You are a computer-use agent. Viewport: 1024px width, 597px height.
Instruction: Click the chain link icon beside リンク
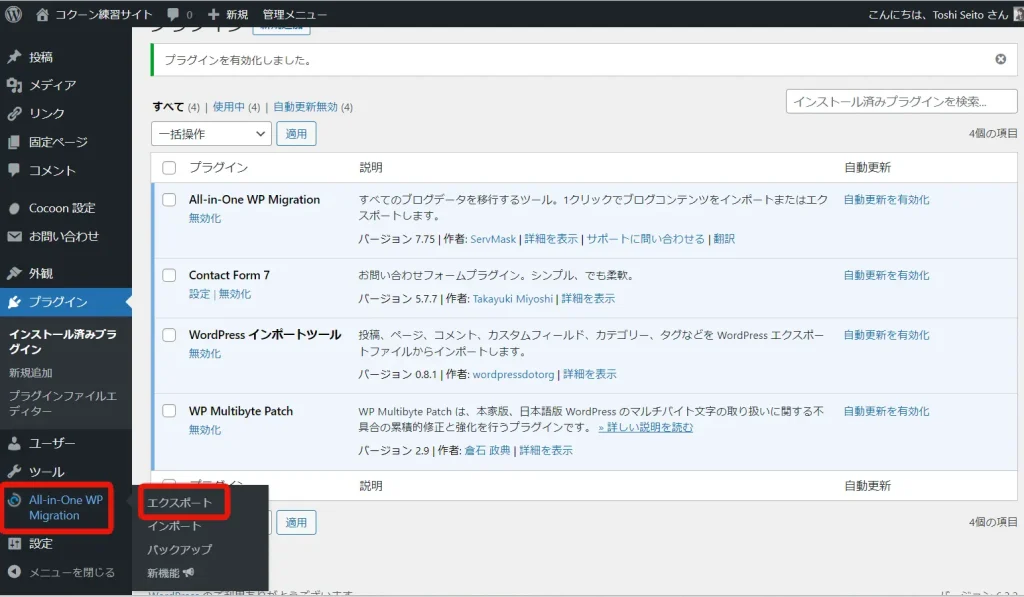coord(14,114)
